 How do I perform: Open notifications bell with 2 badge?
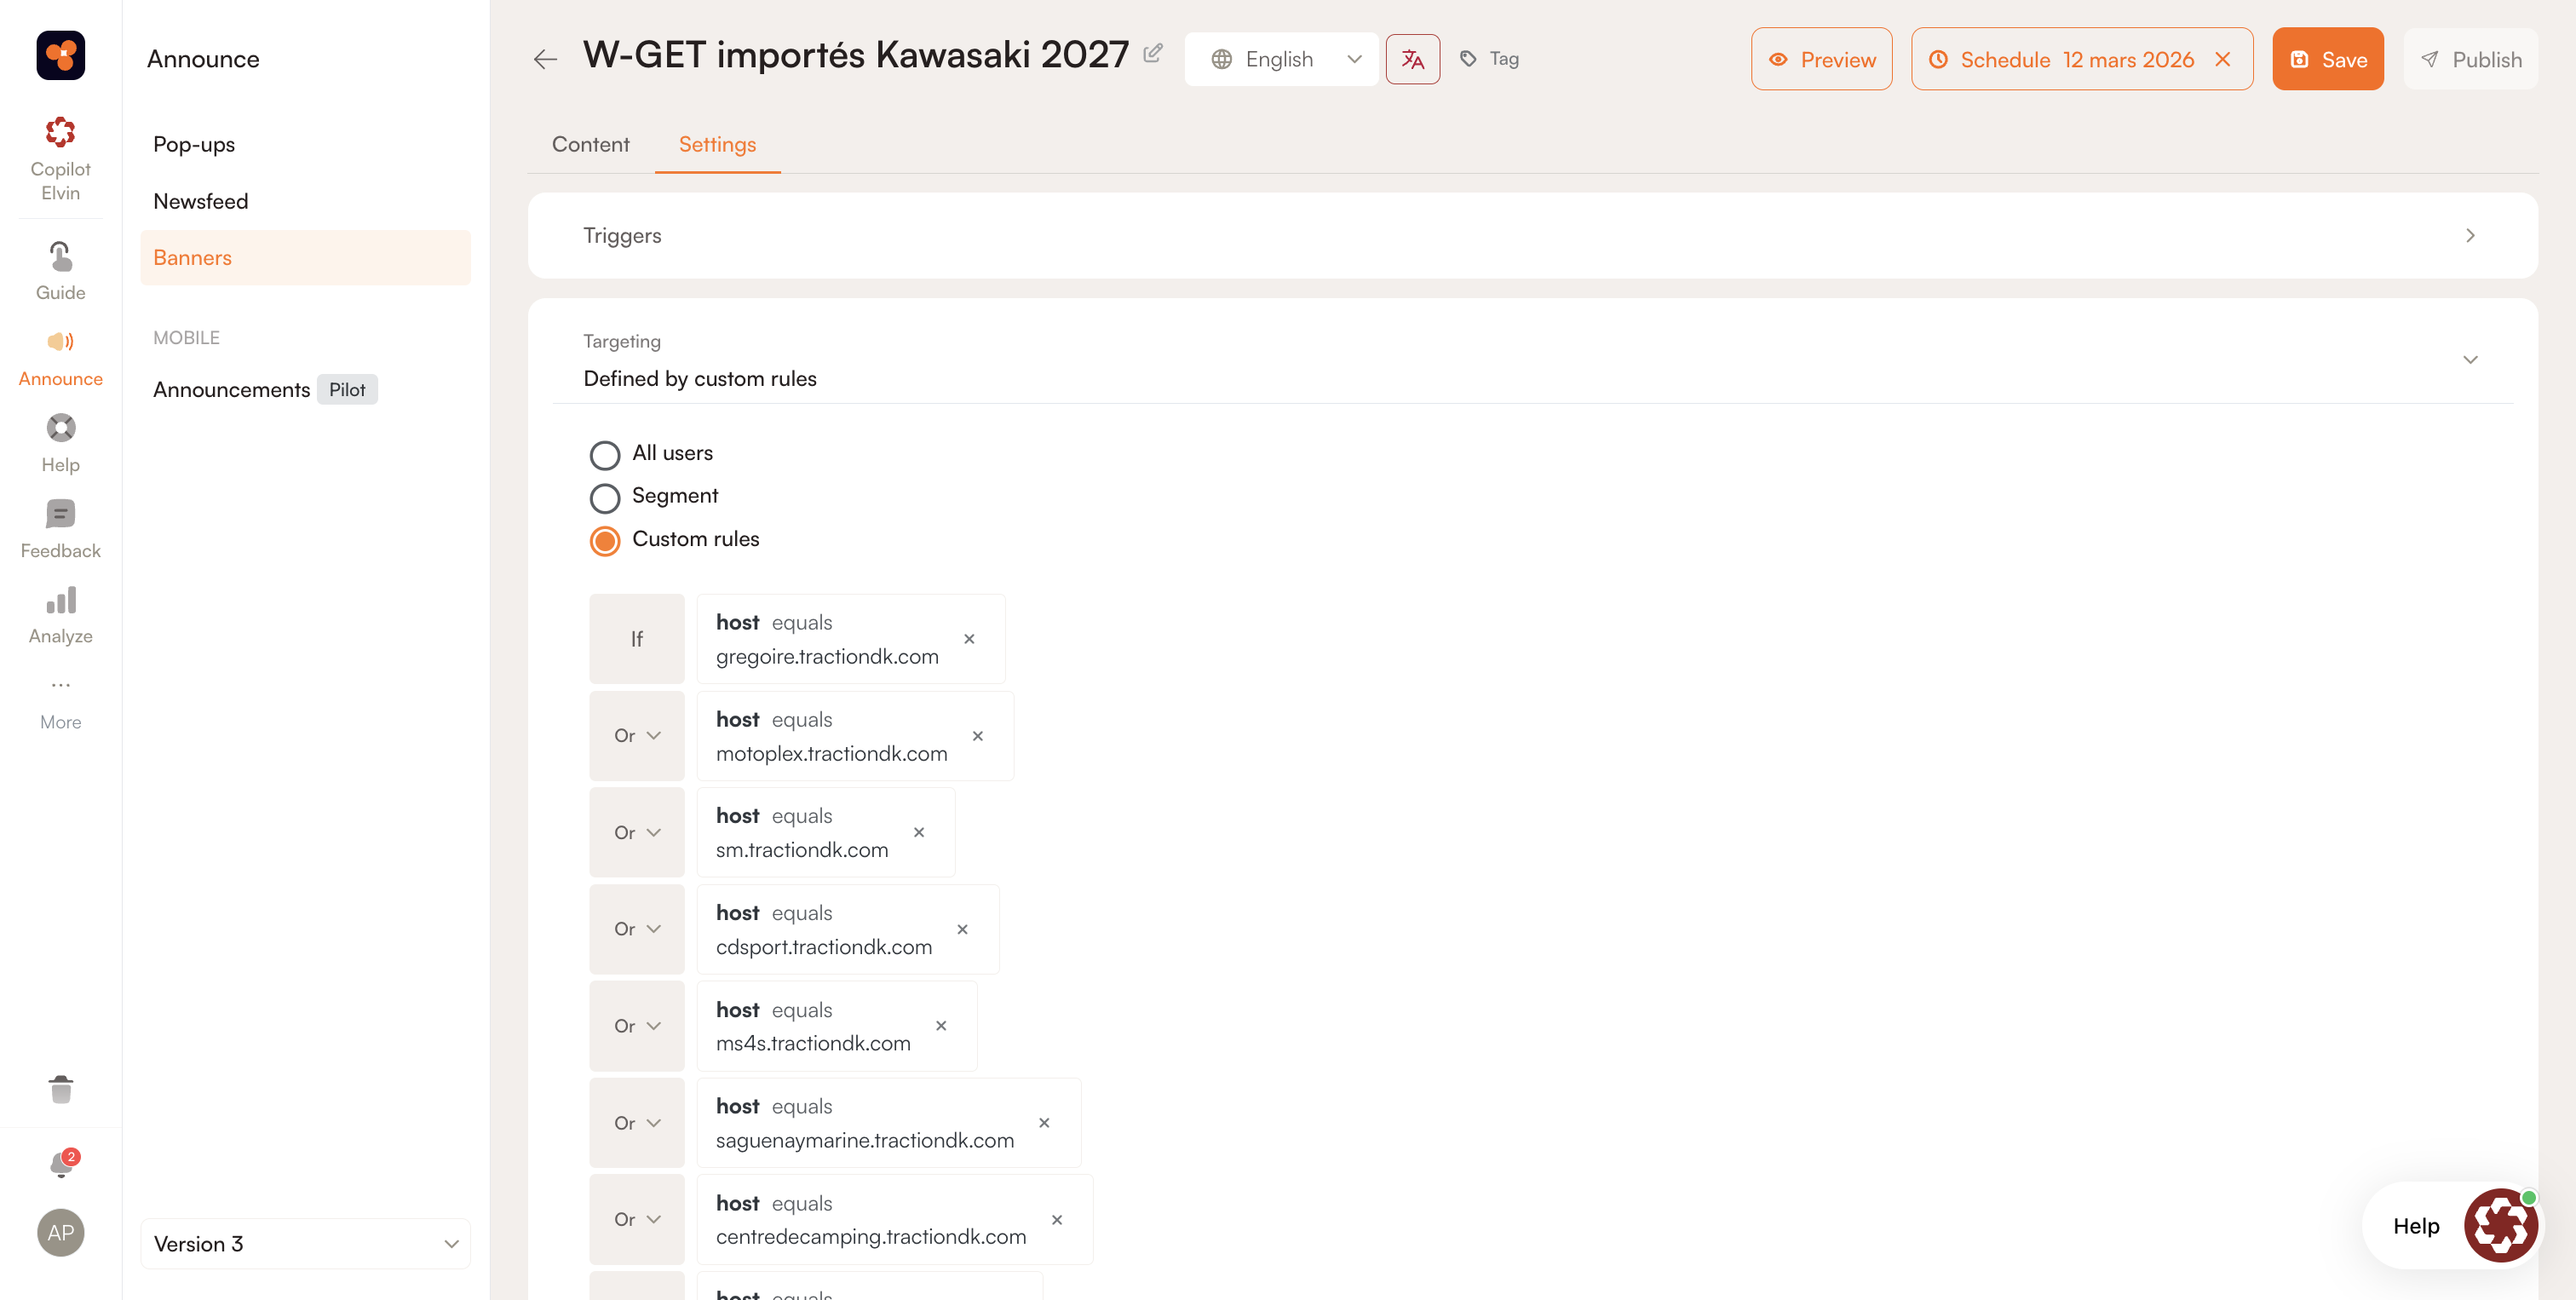click(x=62, y=1163)
